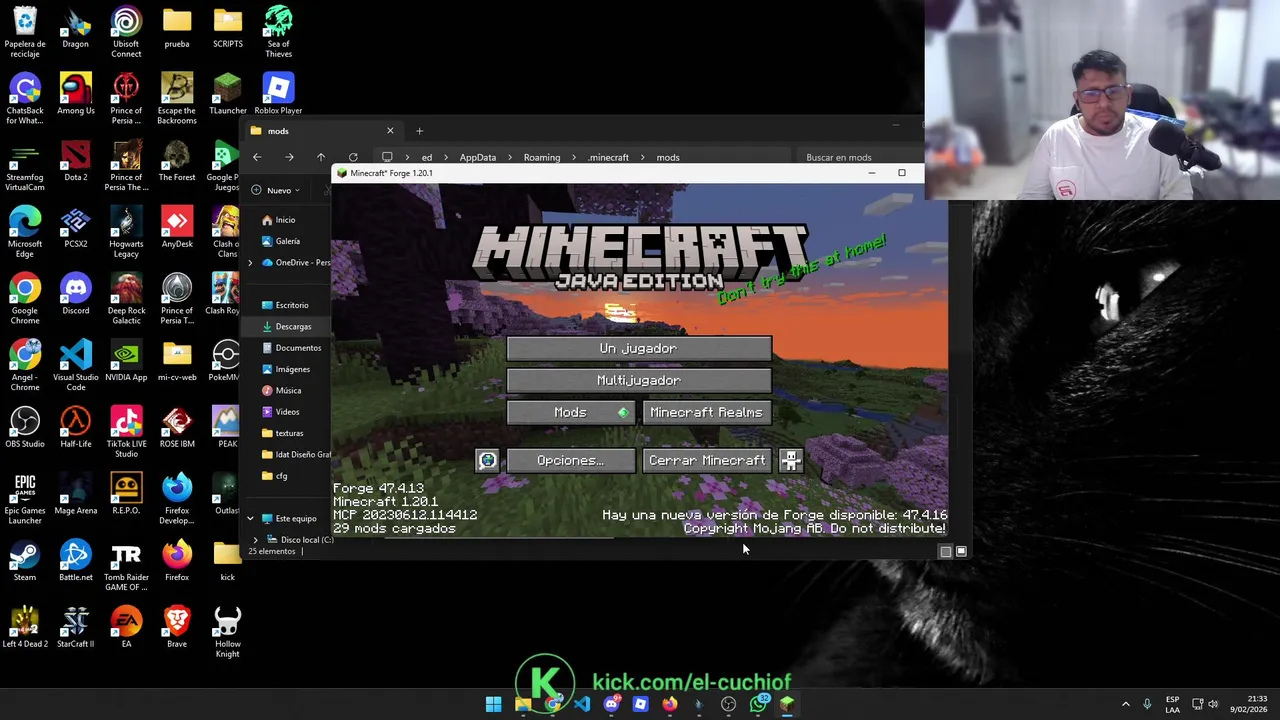The height and width of the screenshot is (720, 1280).
Task: Launch TLauncher from the desktop
Action: click(227, 95)
